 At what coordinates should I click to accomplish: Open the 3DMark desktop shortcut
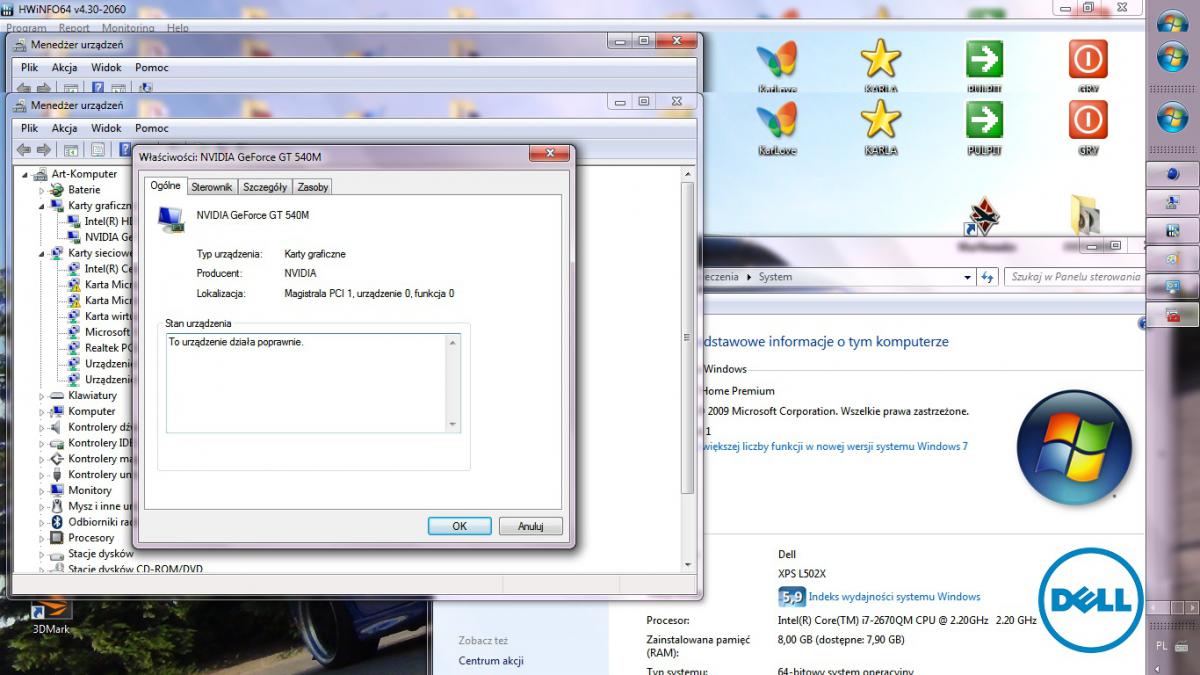50,614
